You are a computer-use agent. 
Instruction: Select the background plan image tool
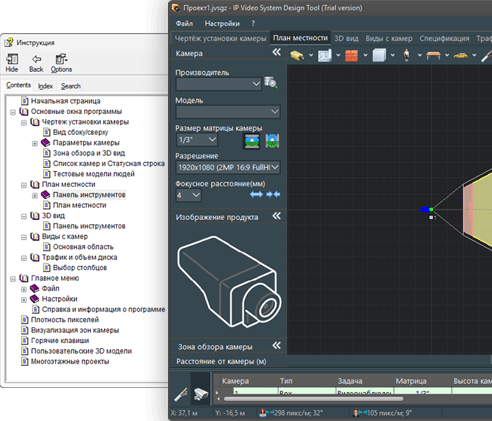coord(324,55)
